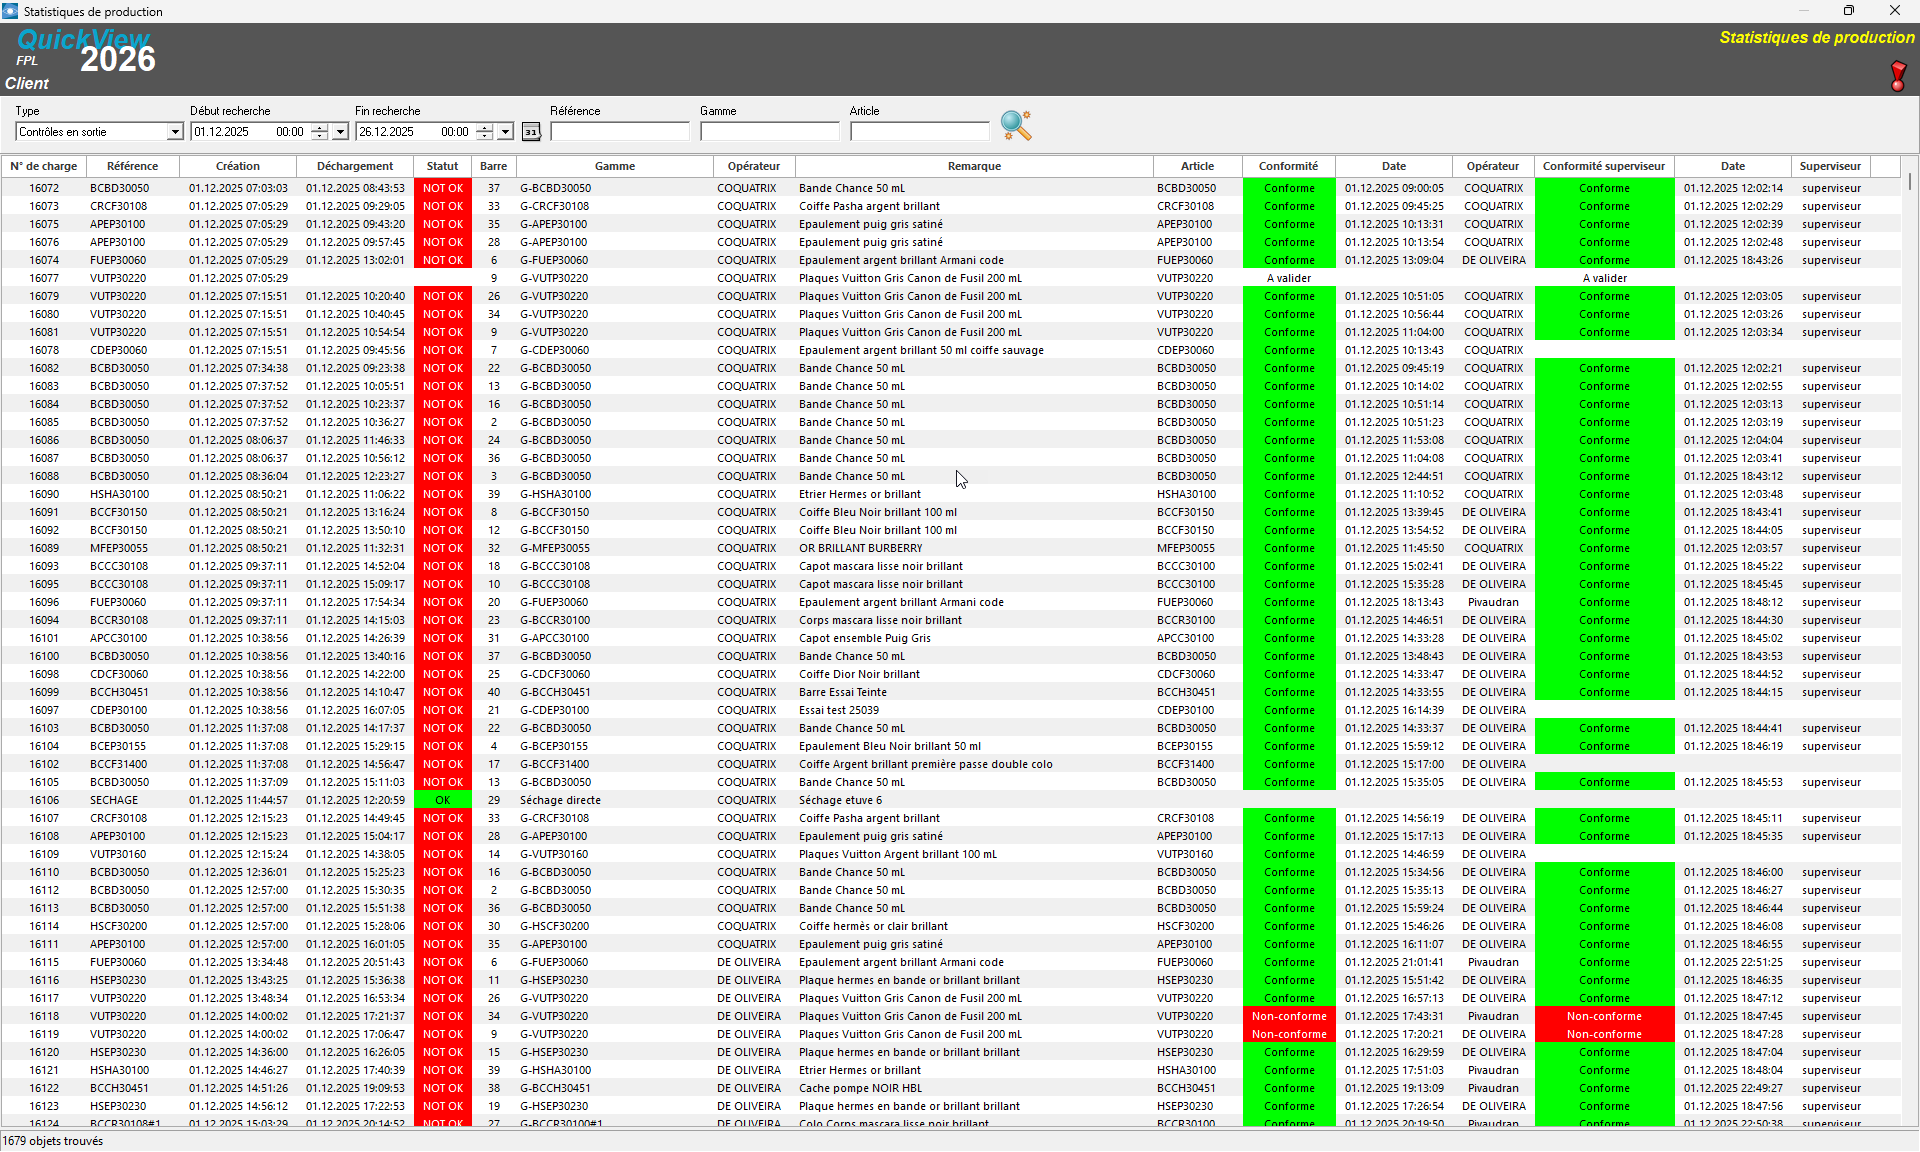Open Début recherche date picker dropdown
The width and height of the screenshot is (1920, 1152).
[340, 132]
